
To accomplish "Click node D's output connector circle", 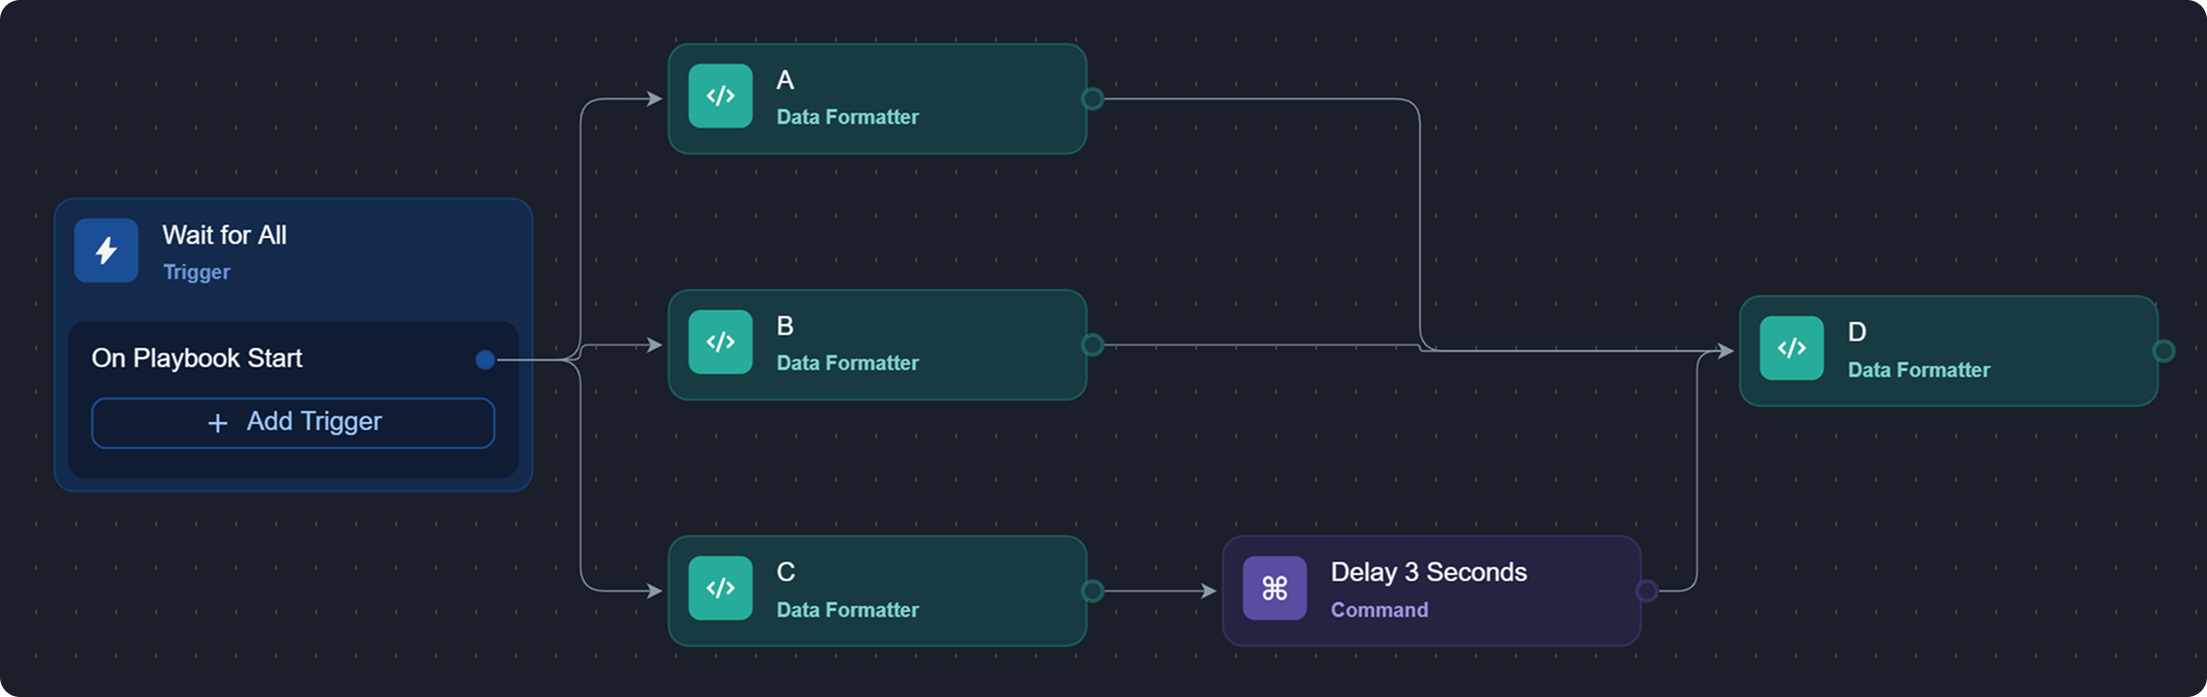I will pos(2163,351).
